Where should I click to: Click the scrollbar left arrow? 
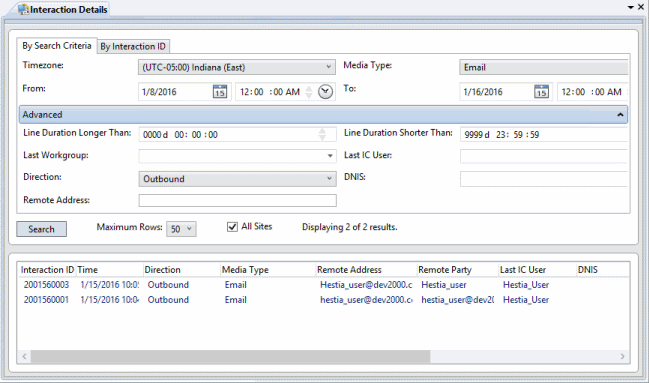tap(24, 357)
